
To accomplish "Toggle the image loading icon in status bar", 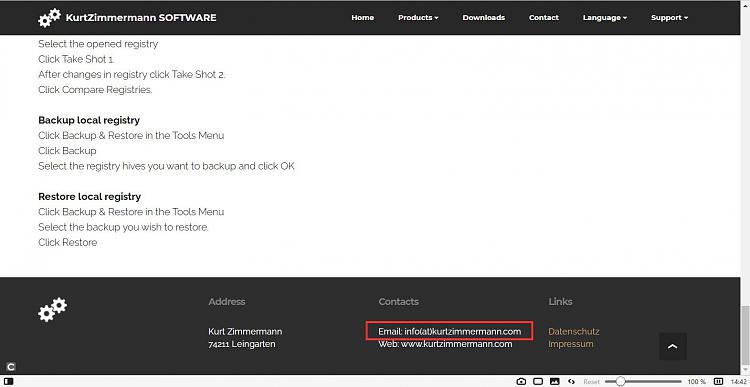I will (x=555, y=381).
